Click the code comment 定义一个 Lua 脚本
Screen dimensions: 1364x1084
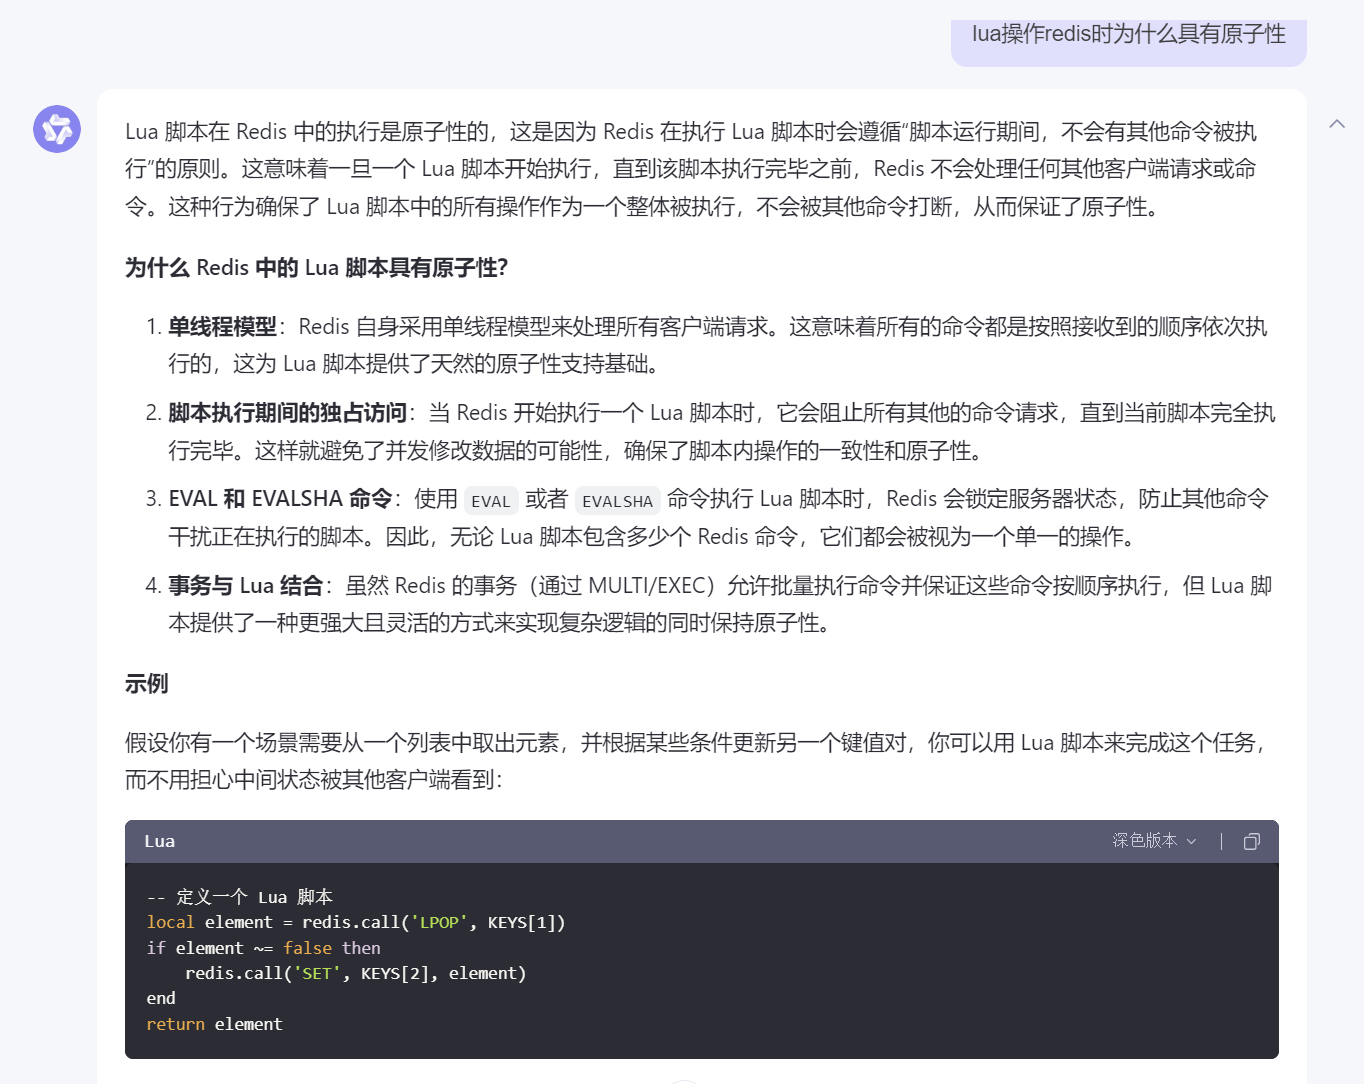pyautogui.click(x=240, y=897)
